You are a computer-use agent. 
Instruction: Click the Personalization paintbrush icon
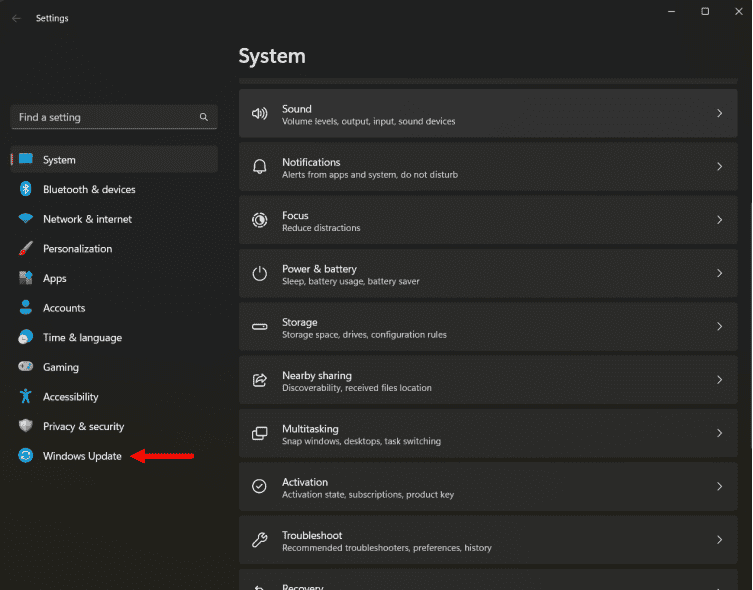pyautogui.click(x=26, y=249)
